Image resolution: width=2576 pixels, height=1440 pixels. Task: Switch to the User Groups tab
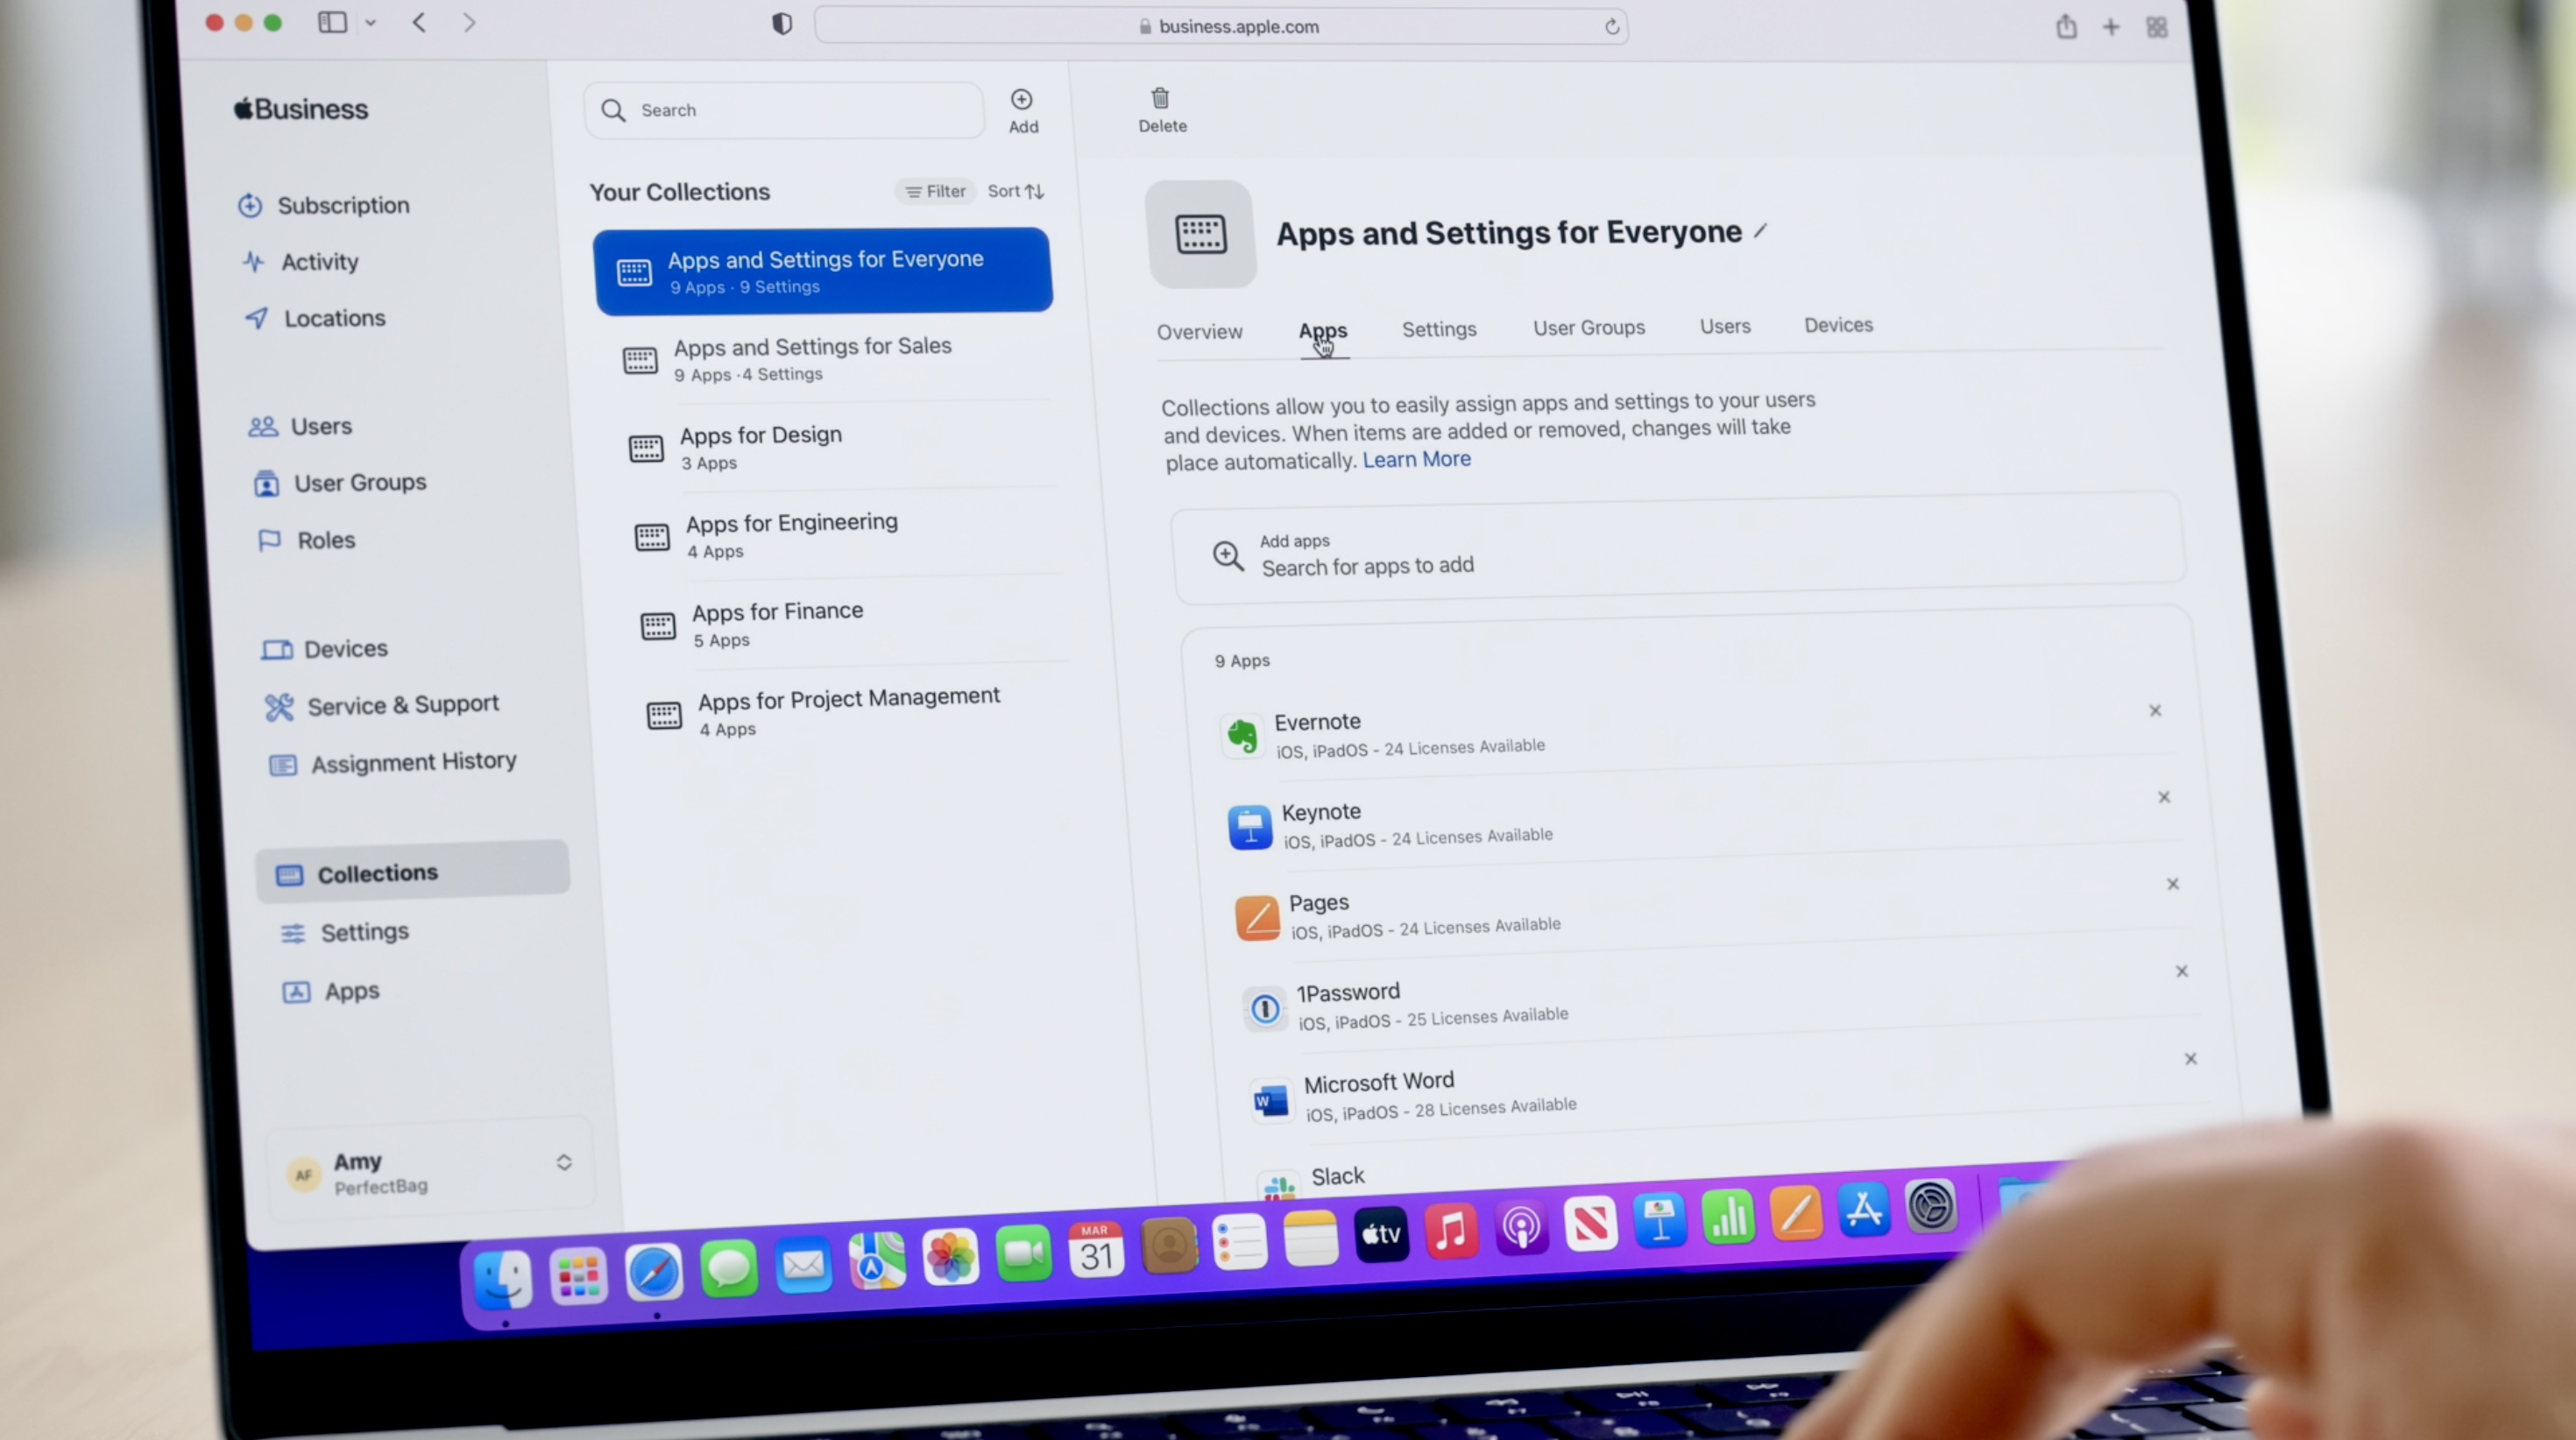tap(1588, 327)
